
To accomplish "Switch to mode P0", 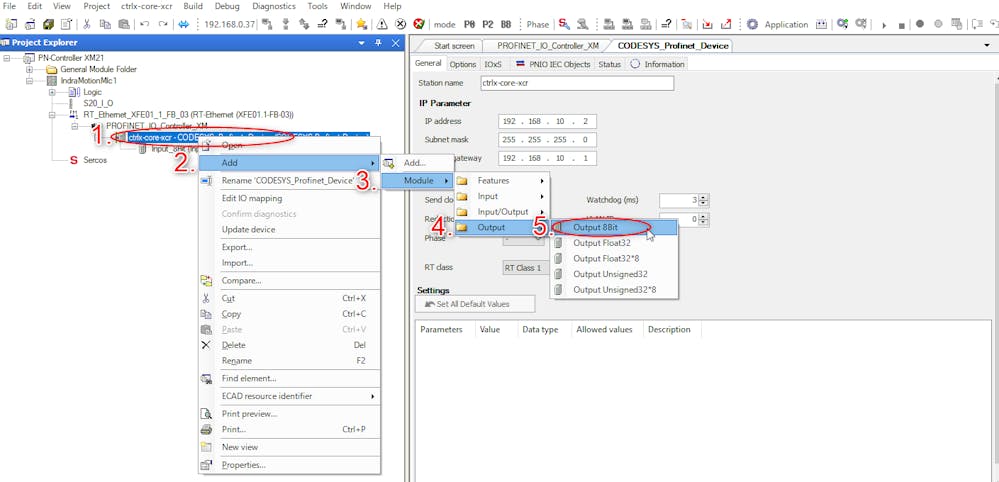I will (470, 24).
